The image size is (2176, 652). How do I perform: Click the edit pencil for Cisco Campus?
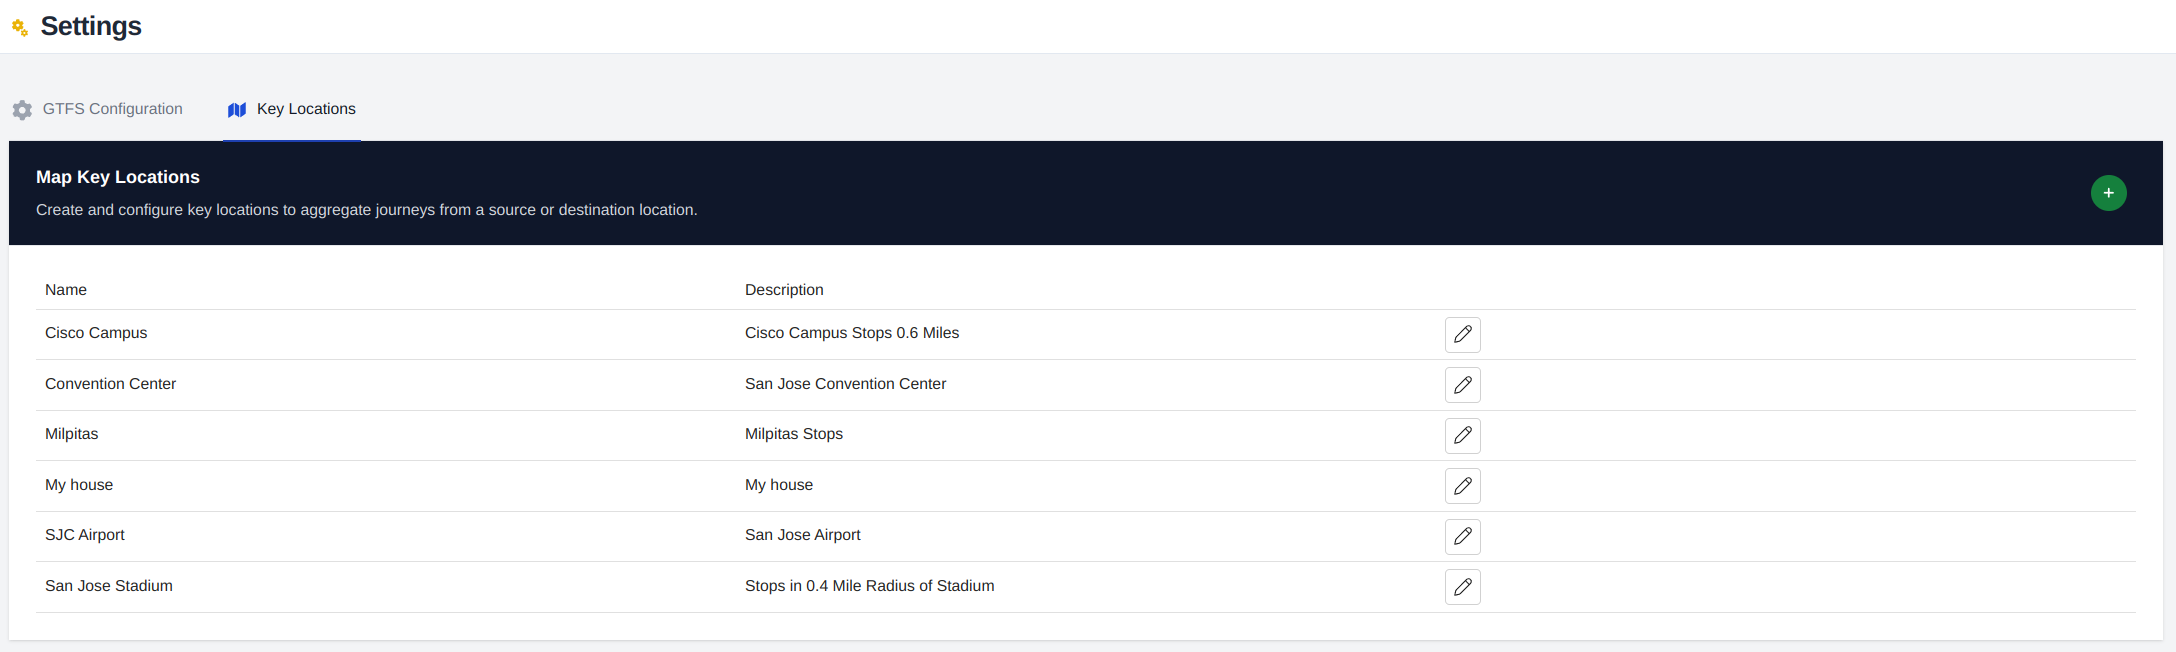click(x=1462, y=335)
